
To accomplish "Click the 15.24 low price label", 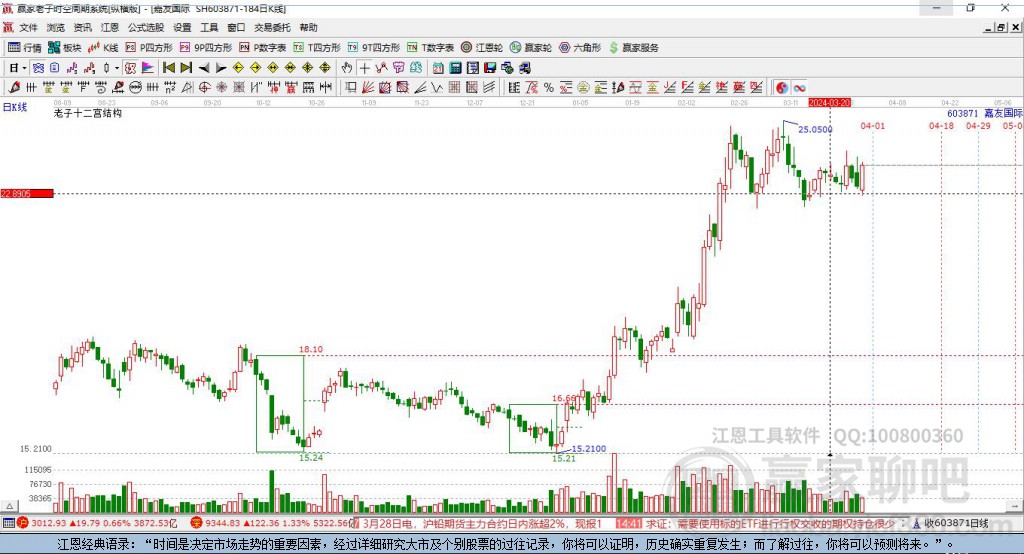I will pyautogui.click(x=311, y=457).
